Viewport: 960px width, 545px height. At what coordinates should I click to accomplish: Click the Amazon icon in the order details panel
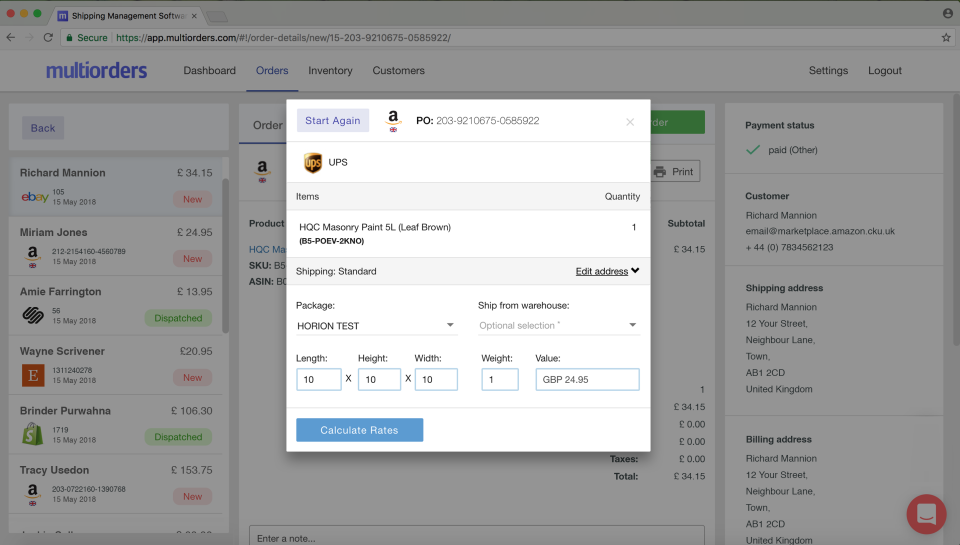tap(262, 170)
